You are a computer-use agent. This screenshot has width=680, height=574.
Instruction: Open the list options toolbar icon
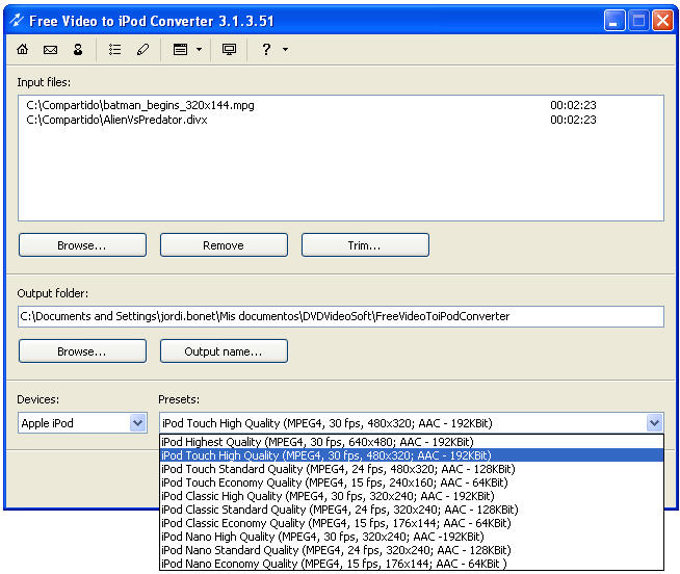[115, 49]
